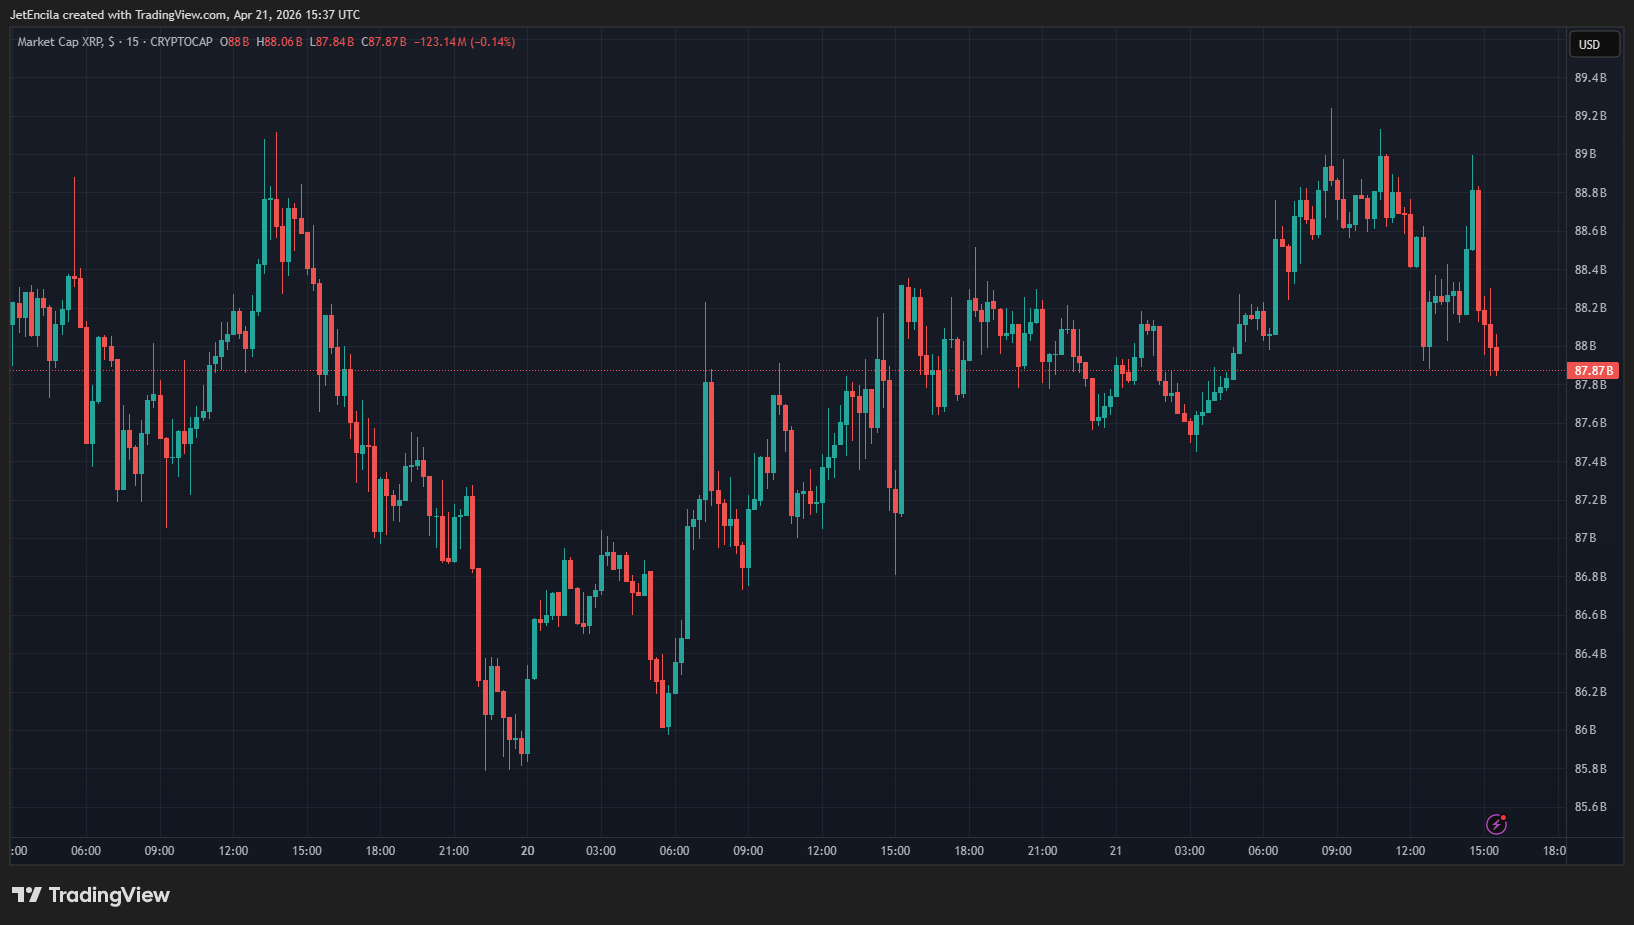Click the 85.6B label on price axis
The height and width of the screenshot is (925, 1634).
pos(1590,807)
